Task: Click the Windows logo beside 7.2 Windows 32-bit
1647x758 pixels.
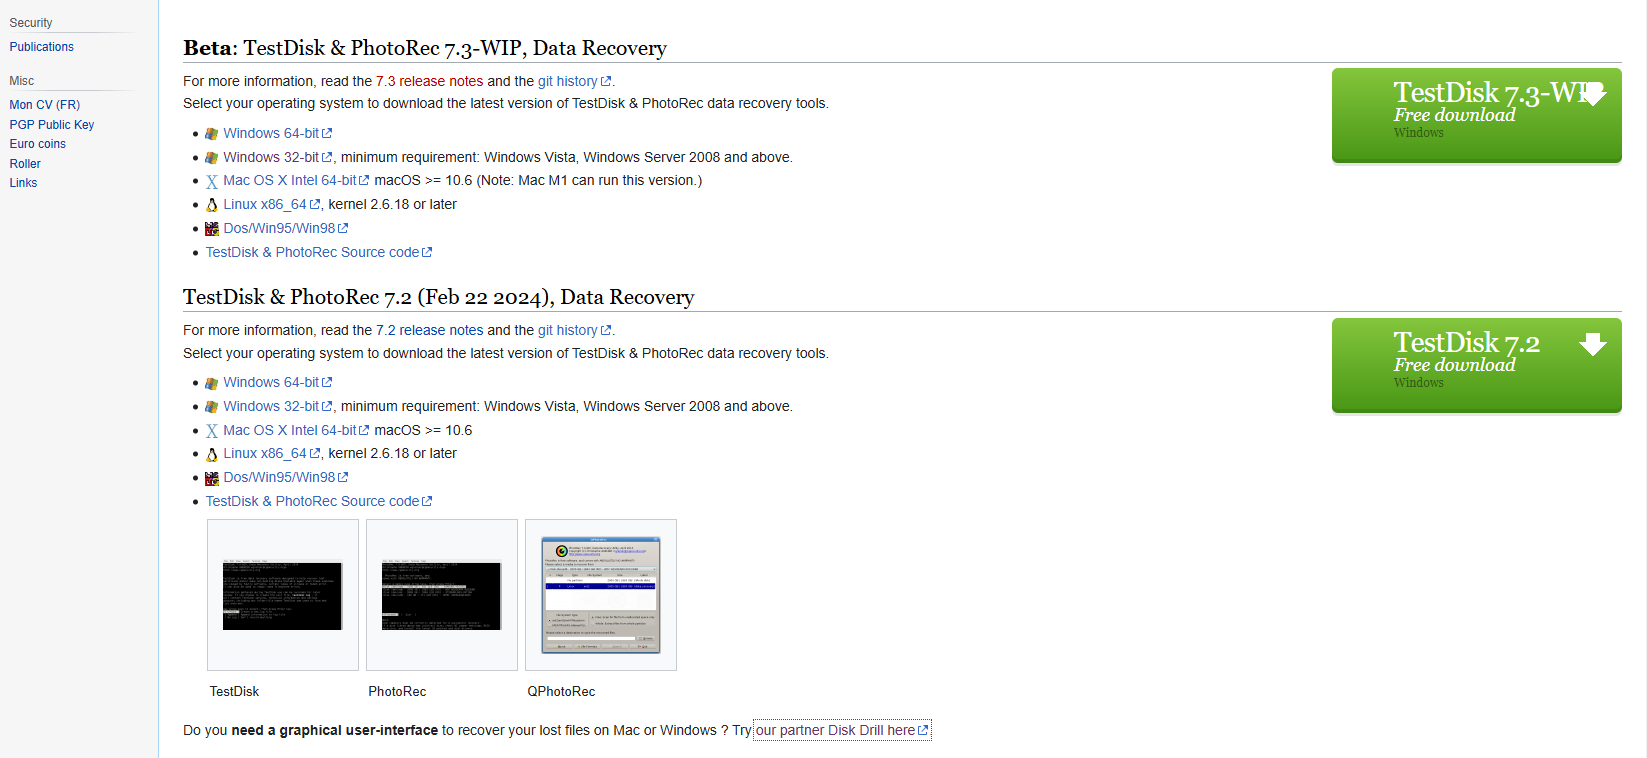Action: coord(211,407)
